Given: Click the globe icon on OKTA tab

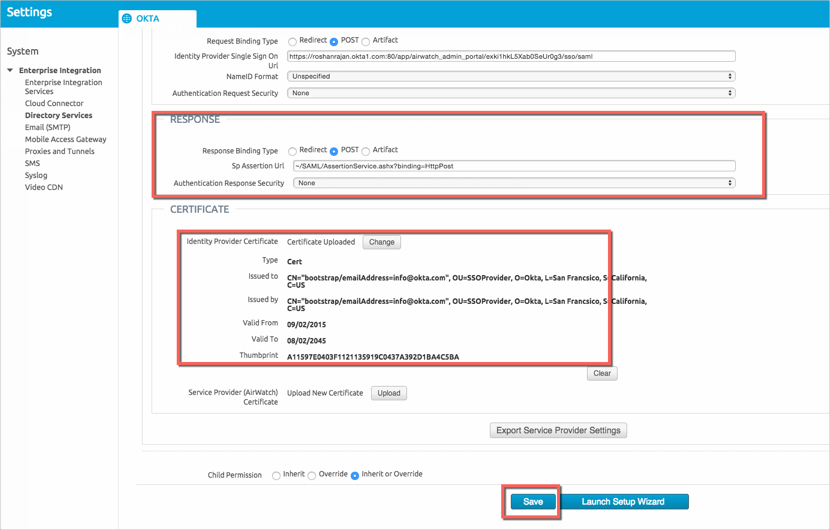Looking at the screenshot, I should pyautogui.click(x=127, y=18).
